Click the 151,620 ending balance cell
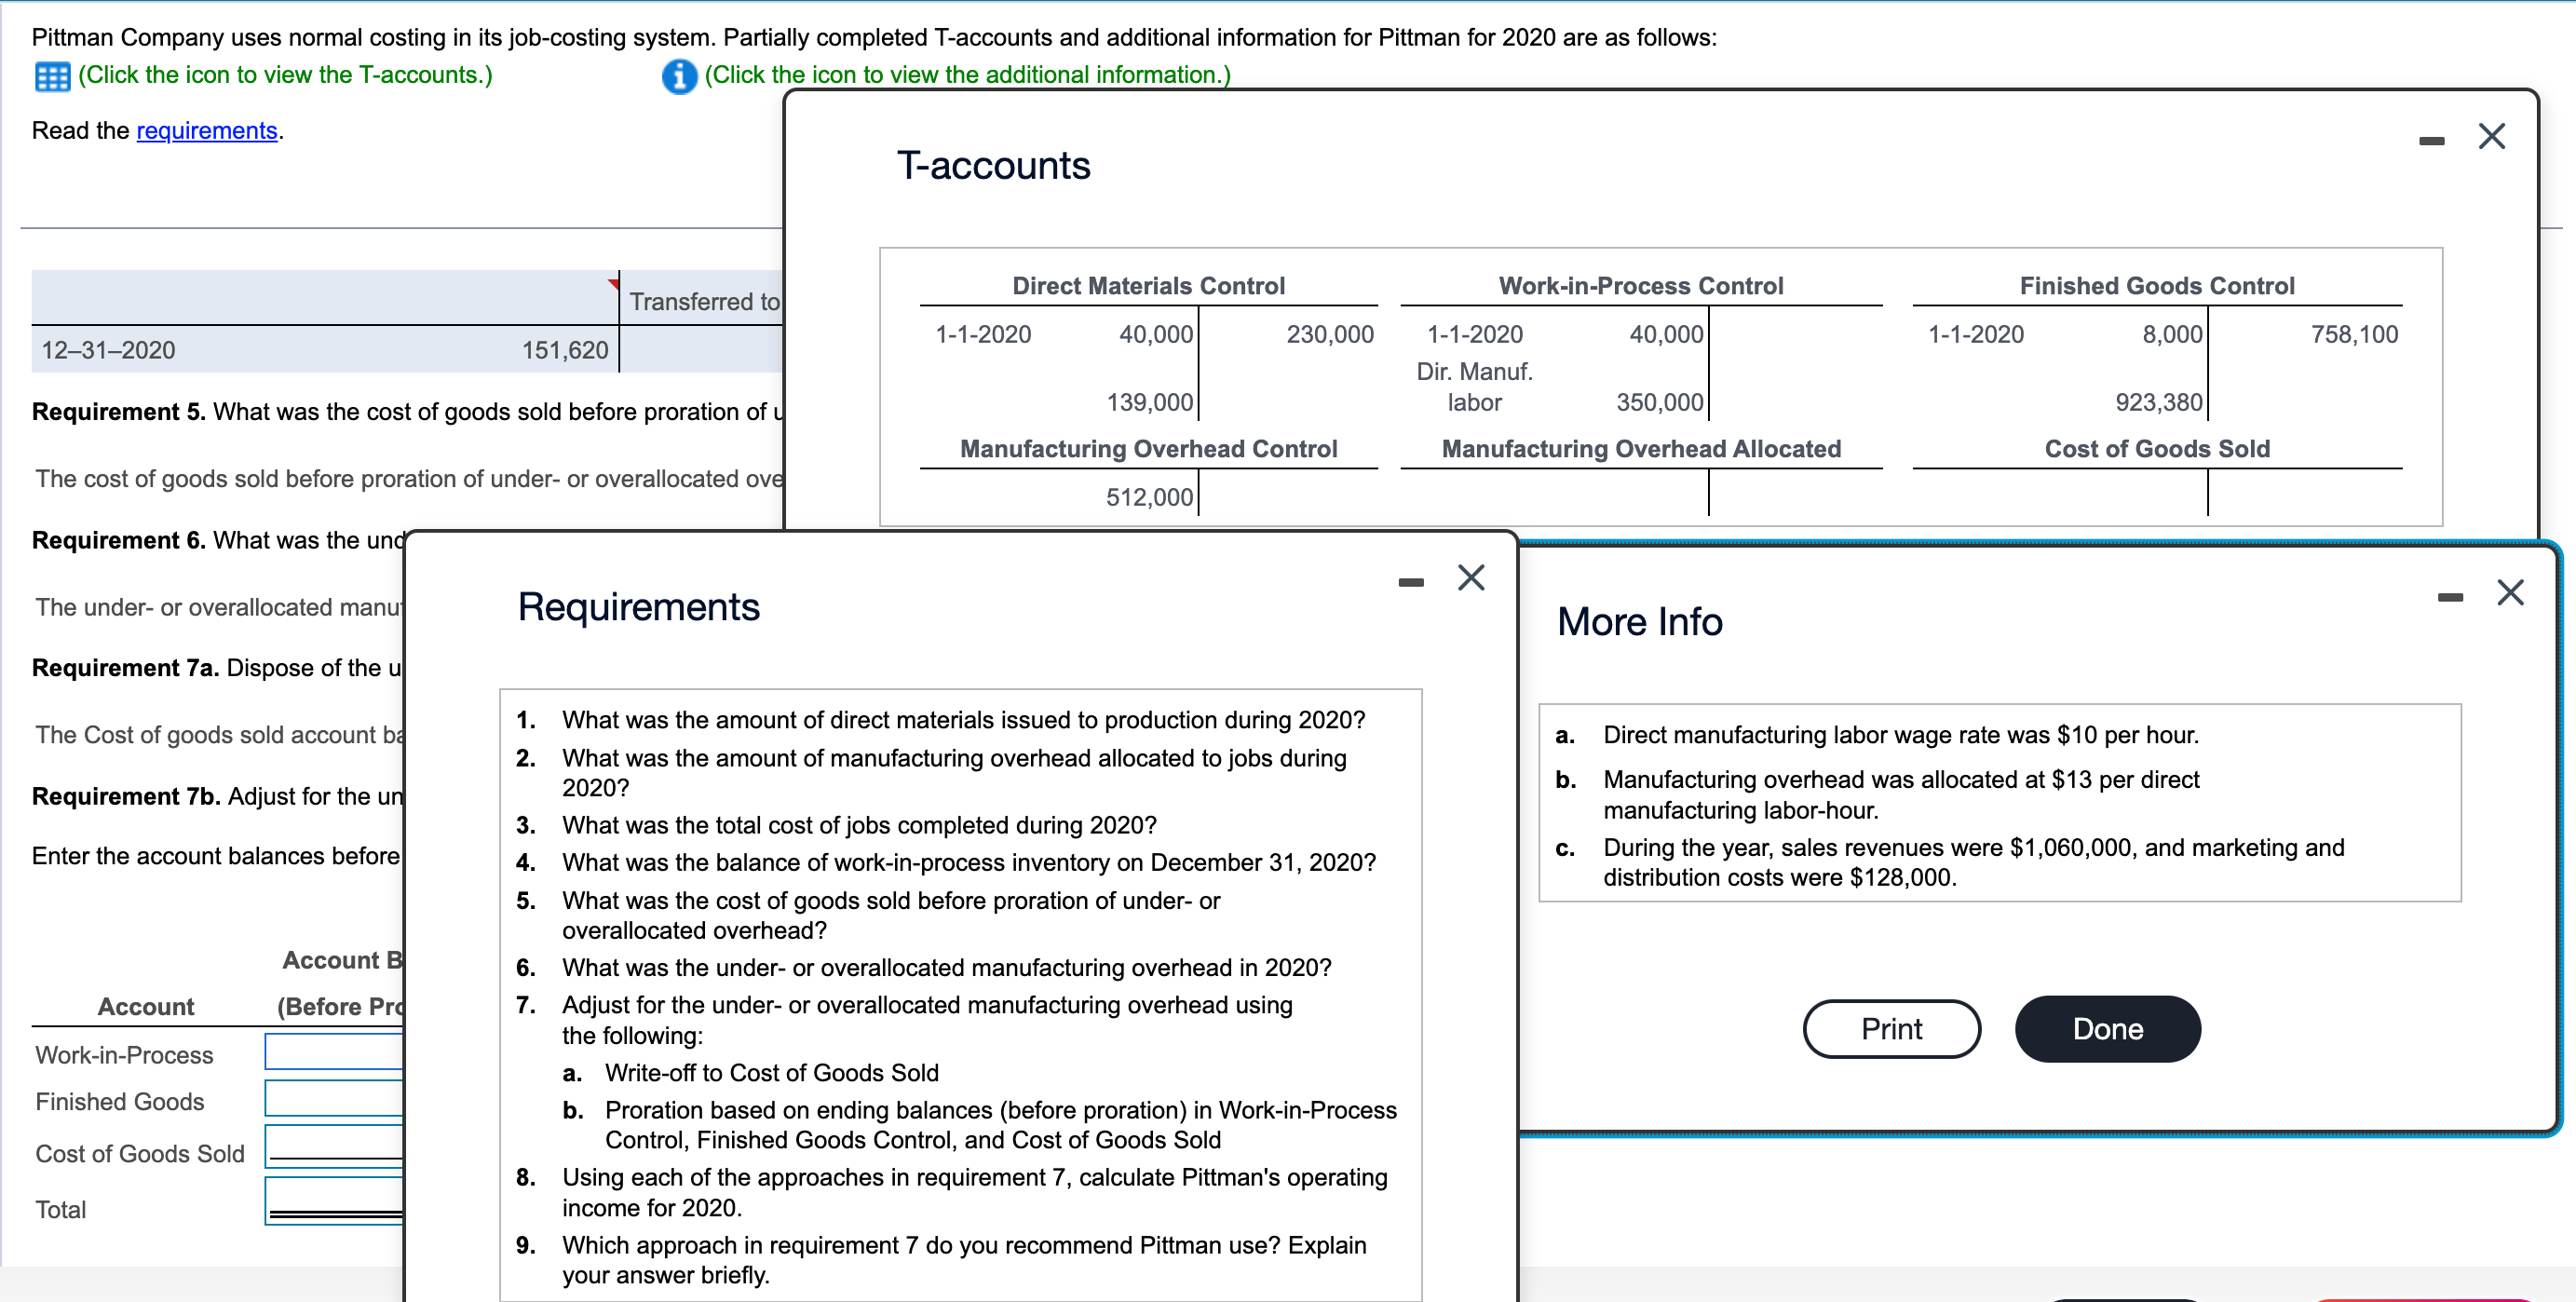 pos(564,350)
